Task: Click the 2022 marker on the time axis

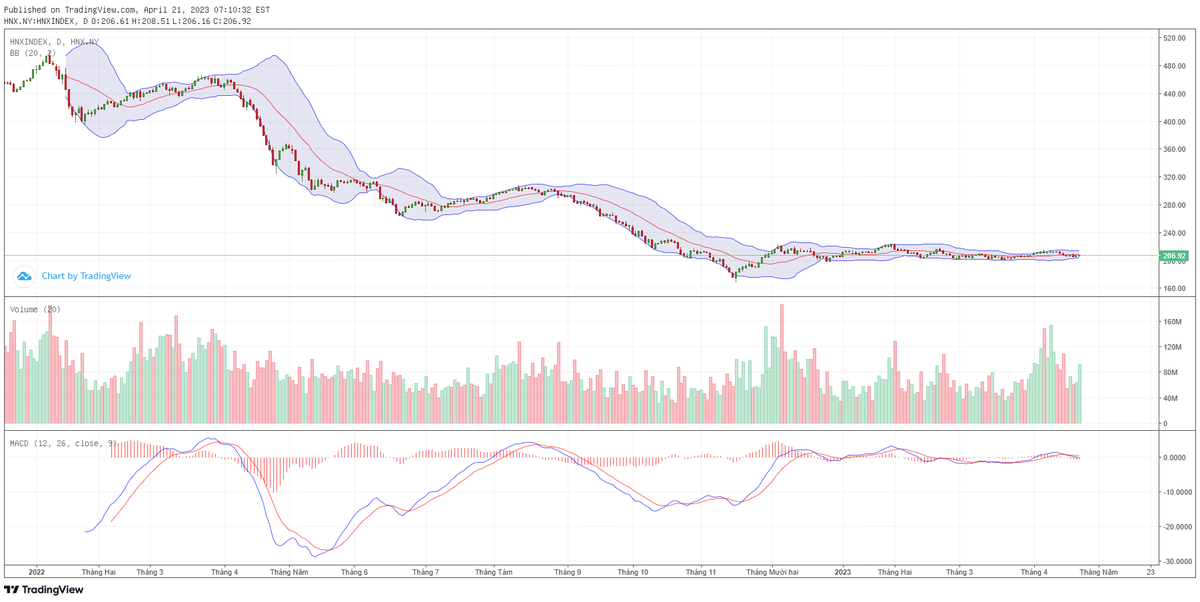Action: pyautogui.click(x=36, y=573)
